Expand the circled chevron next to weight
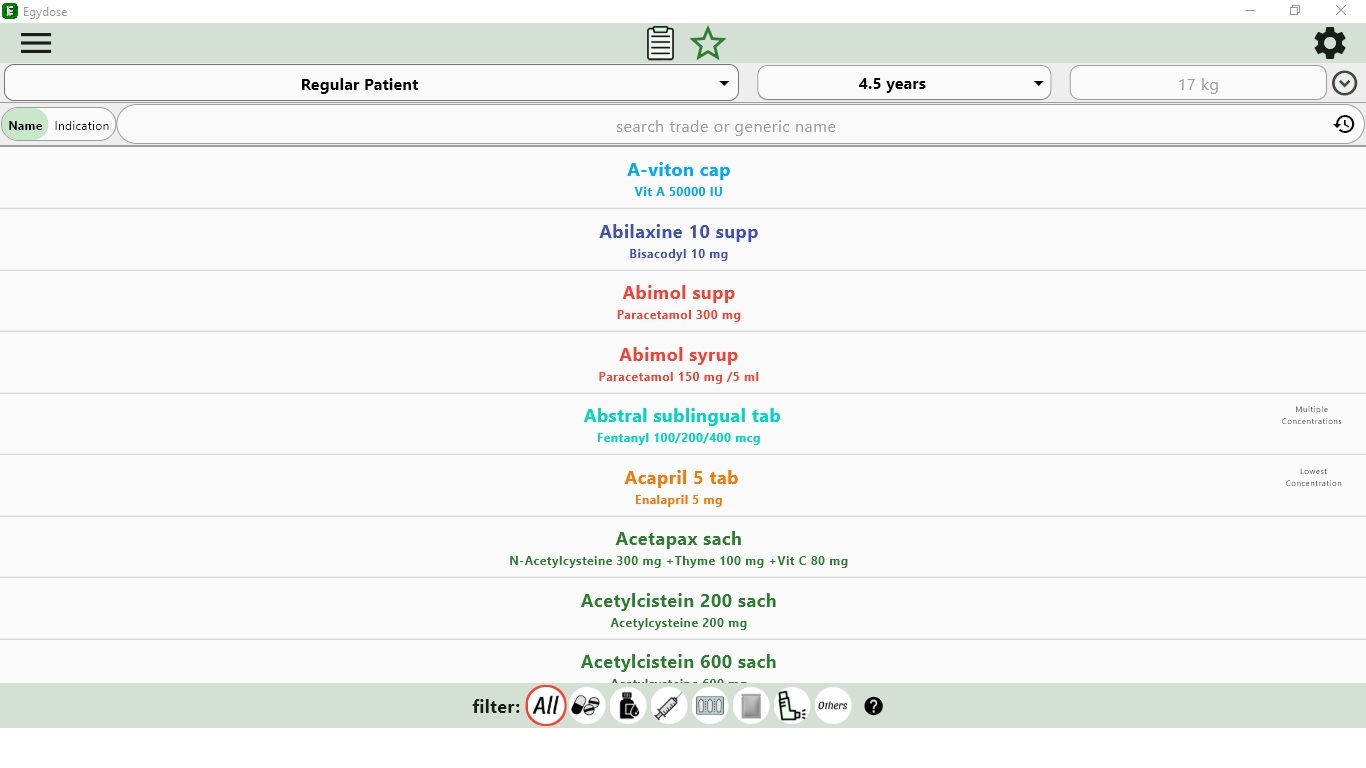The image size is (1366, 768). [x=1345, y=84]
